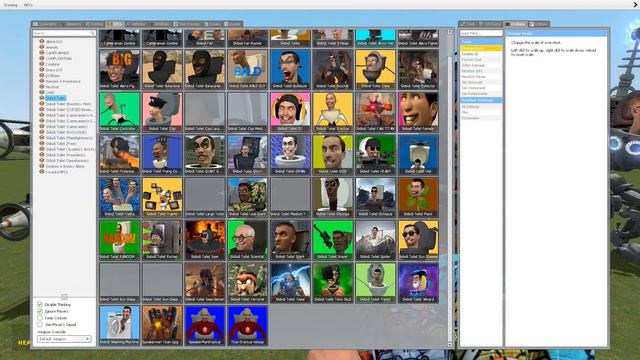Click the Skibidi Toilet RANDOM icon
The image size is (640, 360).
pos(120,240)
